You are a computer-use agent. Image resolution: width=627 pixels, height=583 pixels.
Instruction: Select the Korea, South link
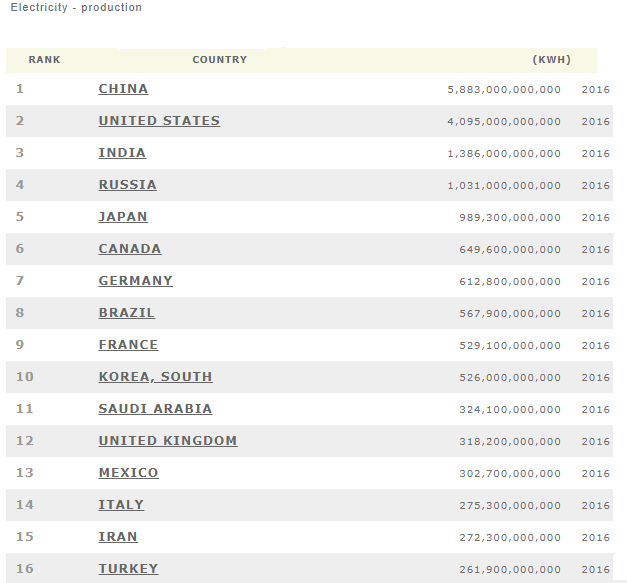(155, 377)
